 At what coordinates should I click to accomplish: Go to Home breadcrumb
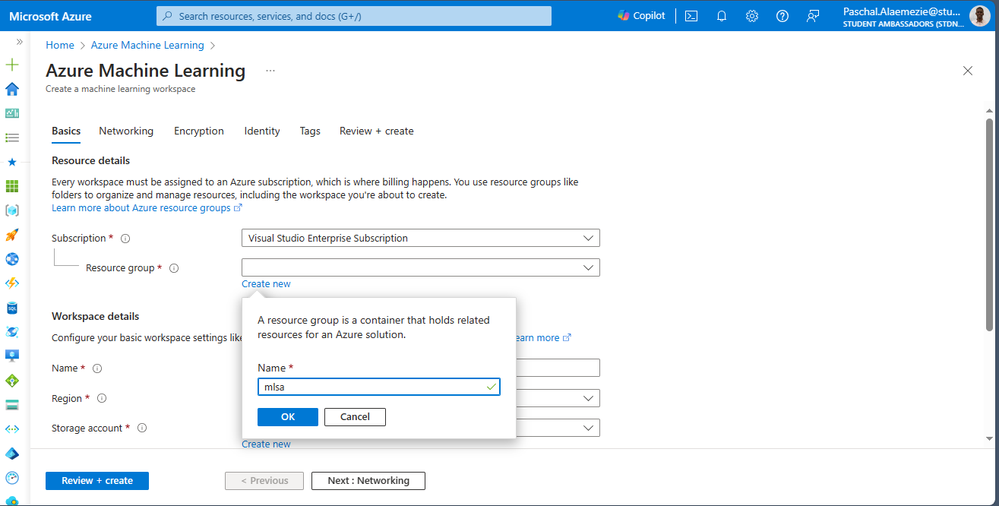point(60,45)
